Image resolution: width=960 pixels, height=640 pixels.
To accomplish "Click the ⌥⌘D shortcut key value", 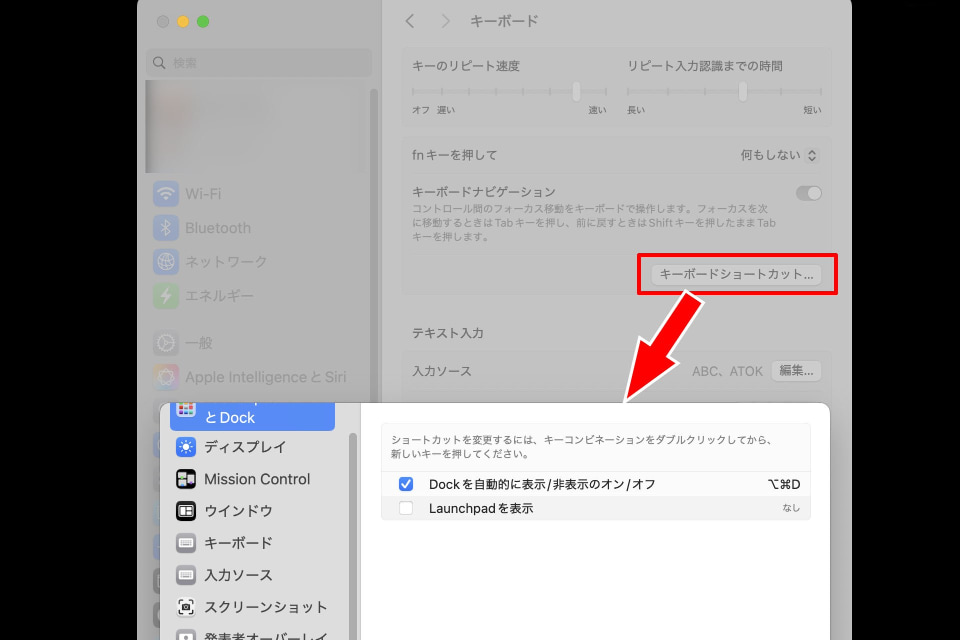I will point(784,484).
